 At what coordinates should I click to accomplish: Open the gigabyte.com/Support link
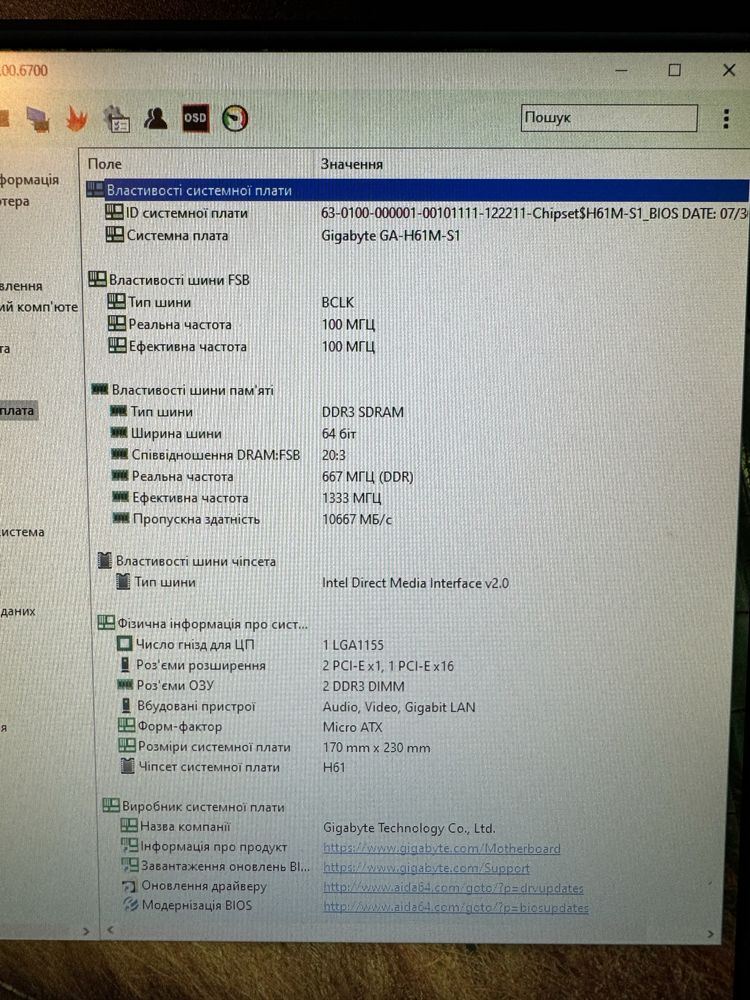(426, 869)
